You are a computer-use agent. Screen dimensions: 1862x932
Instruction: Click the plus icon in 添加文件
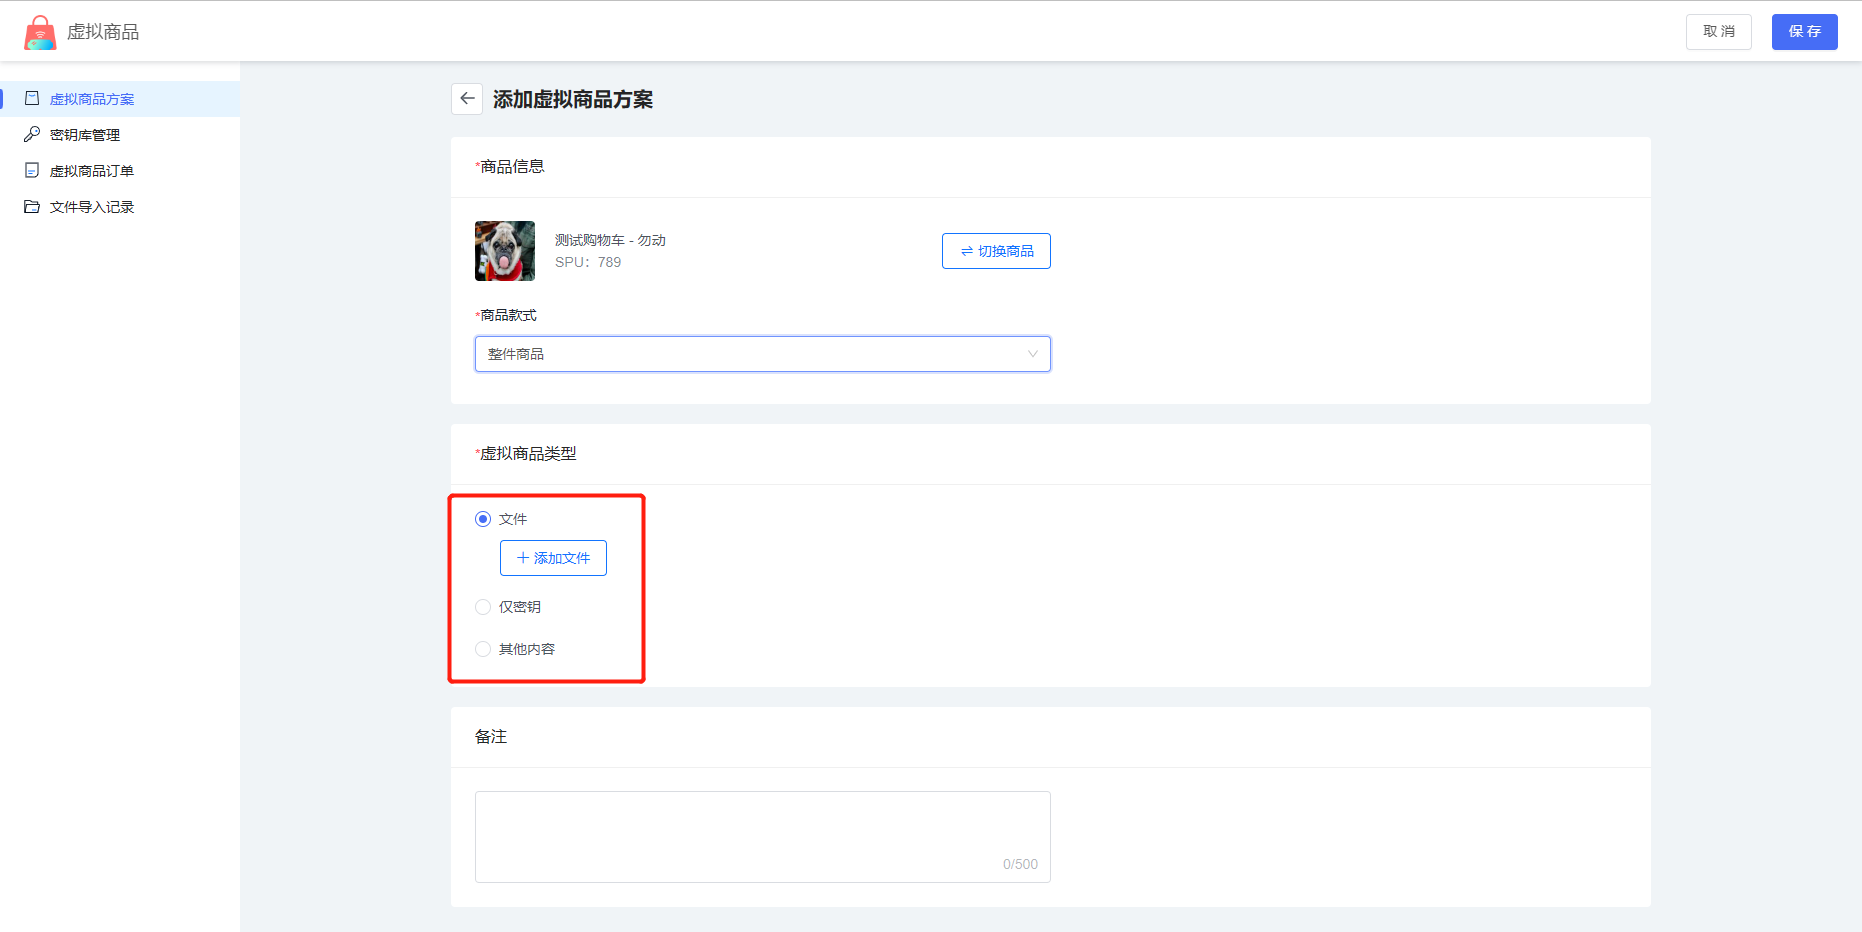522,558
